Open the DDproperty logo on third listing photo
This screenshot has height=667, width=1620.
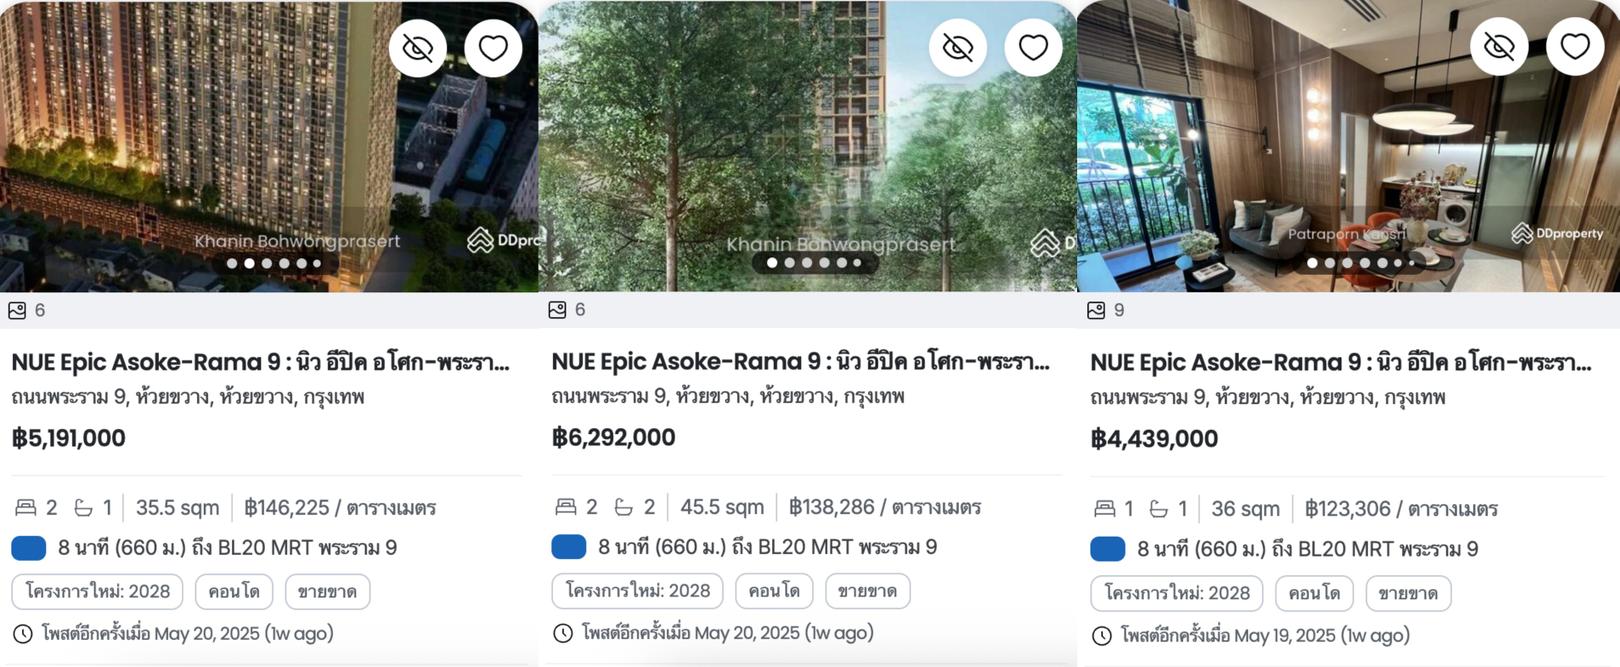point(1557,233)
